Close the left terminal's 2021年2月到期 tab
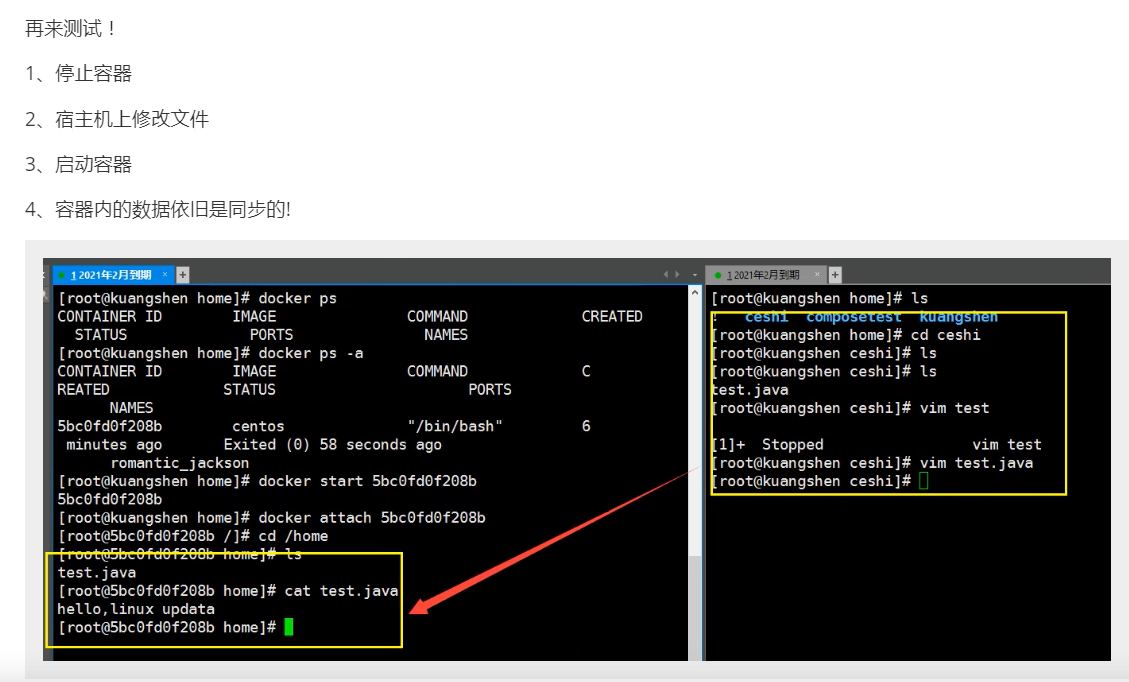This screenshot has height=682, width=1129. click(165, 274)
